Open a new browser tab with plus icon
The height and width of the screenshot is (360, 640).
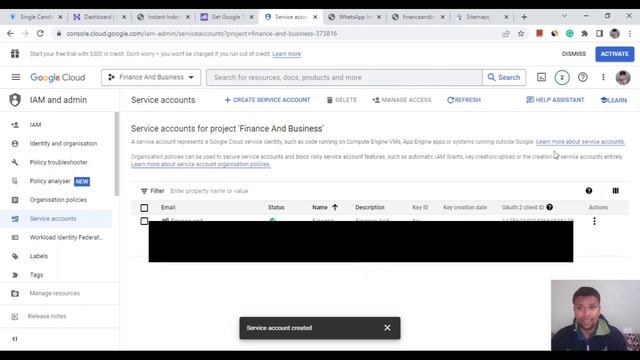pyautogui.click(x=524, y=17)
